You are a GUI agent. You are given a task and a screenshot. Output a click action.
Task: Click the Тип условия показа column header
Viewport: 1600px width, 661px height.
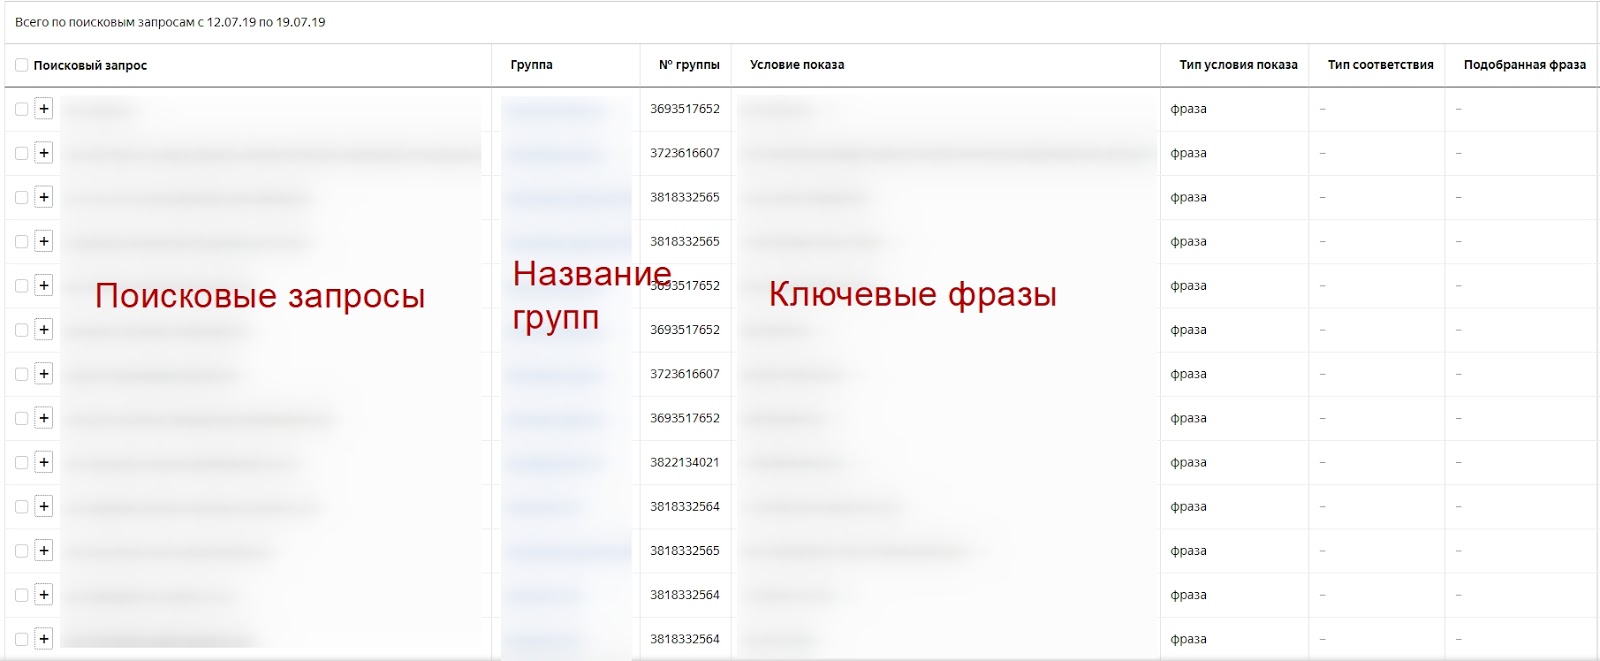[x=1238, y=65]
